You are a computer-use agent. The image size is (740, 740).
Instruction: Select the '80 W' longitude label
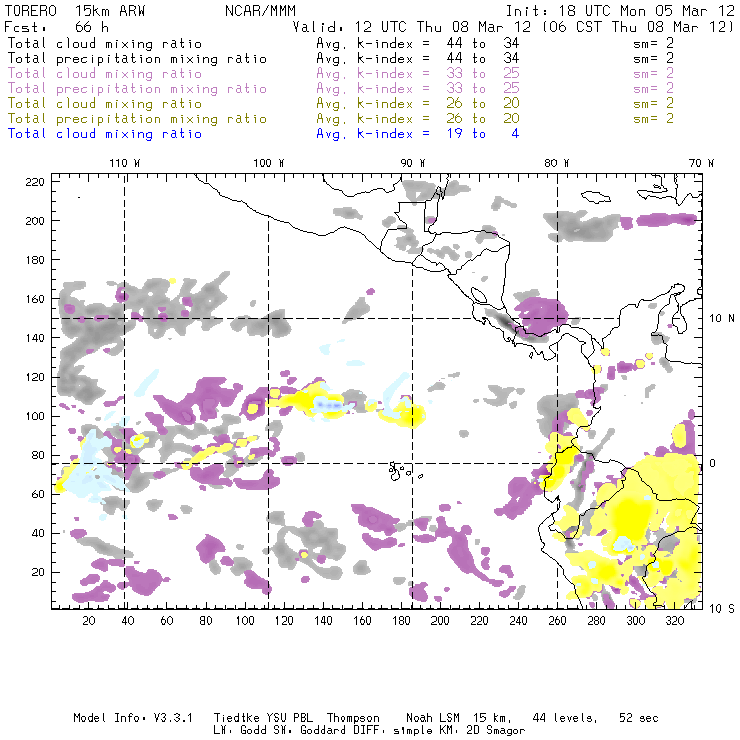557,163
